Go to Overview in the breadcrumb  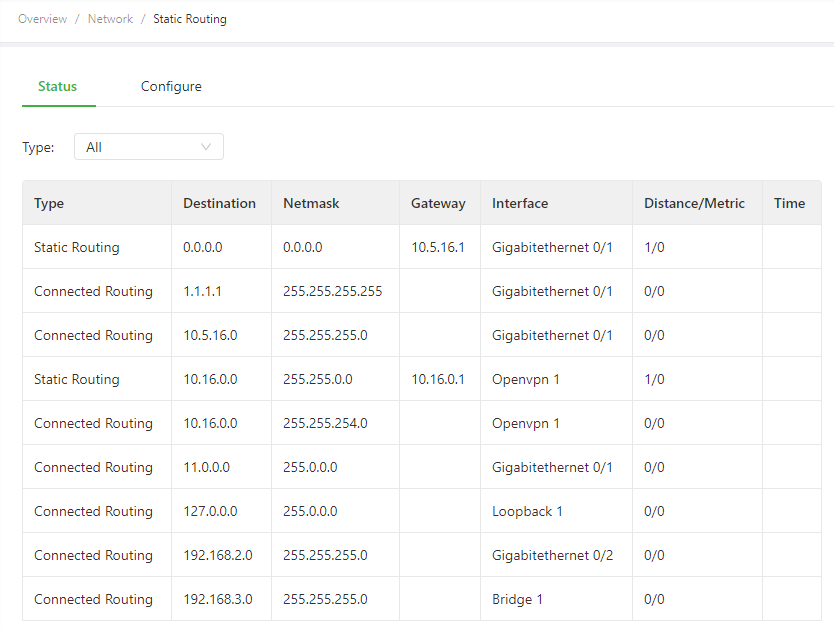point(43,19)
